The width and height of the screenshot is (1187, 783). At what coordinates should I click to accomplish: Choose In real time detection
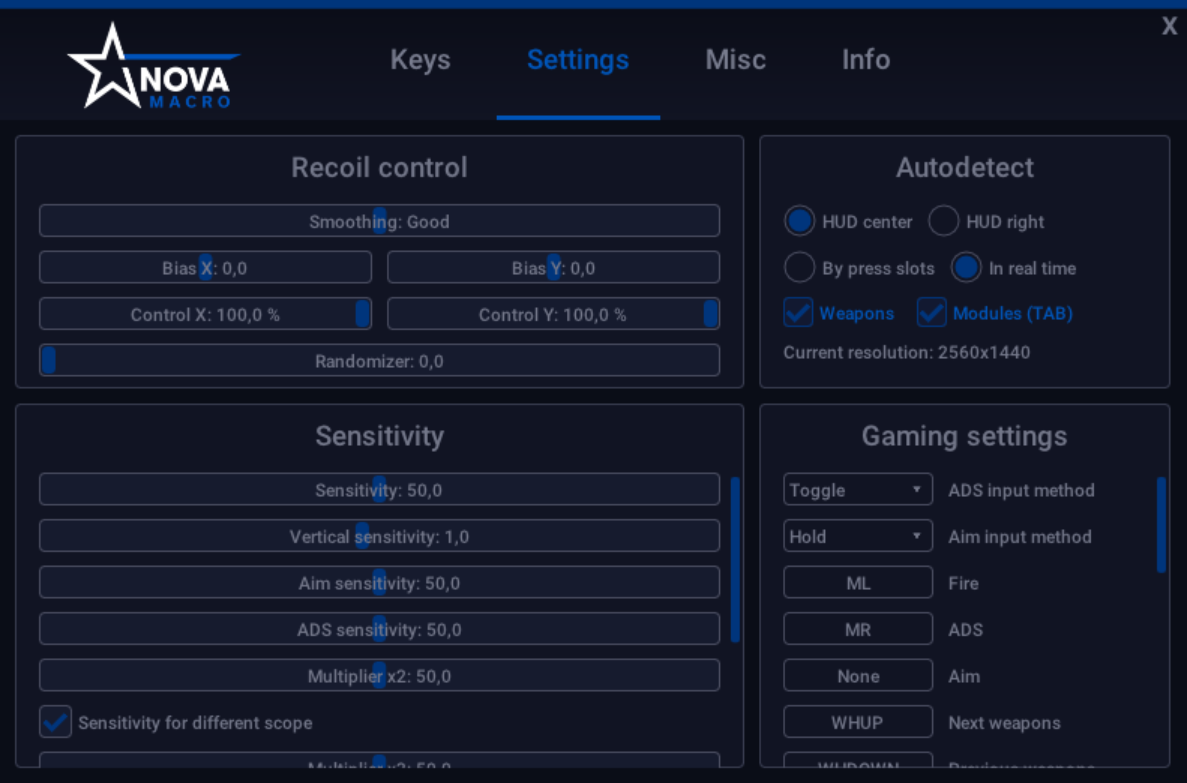pyautogui.click(x=966, y=267)
